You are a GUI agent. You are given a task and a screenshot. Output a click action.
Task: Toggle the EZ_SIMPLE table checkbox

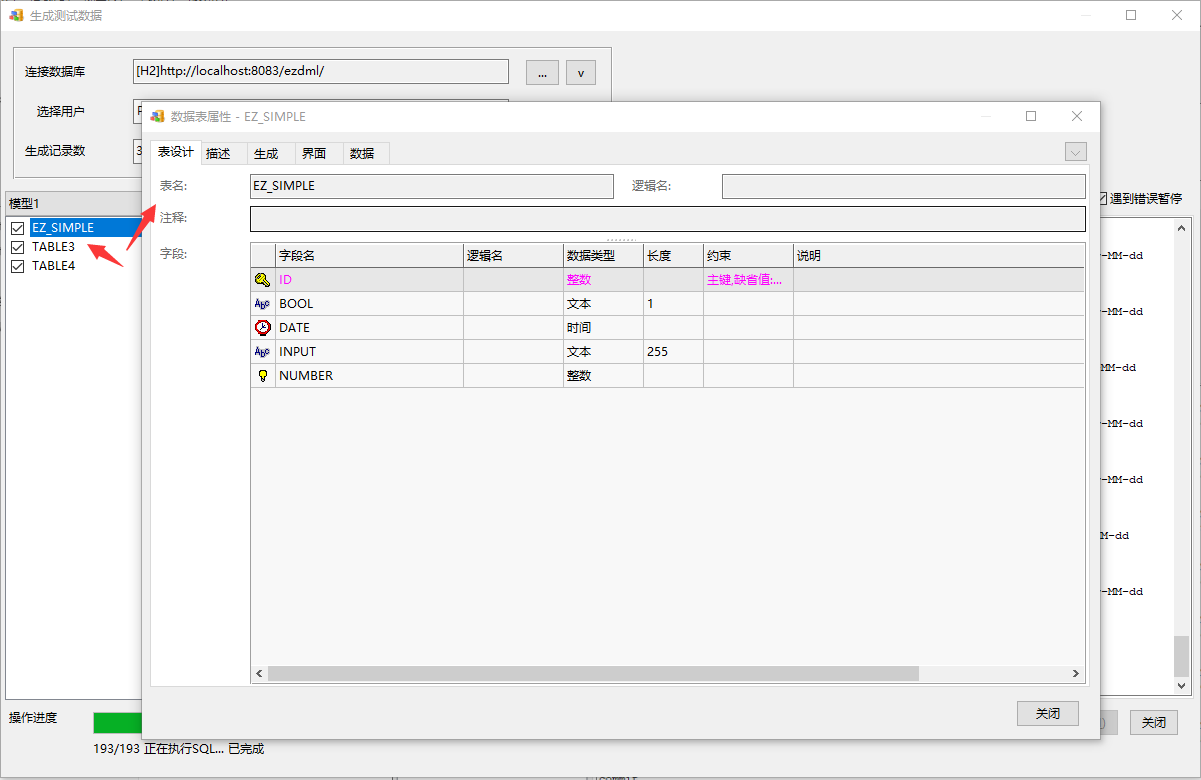coord(18,228)
